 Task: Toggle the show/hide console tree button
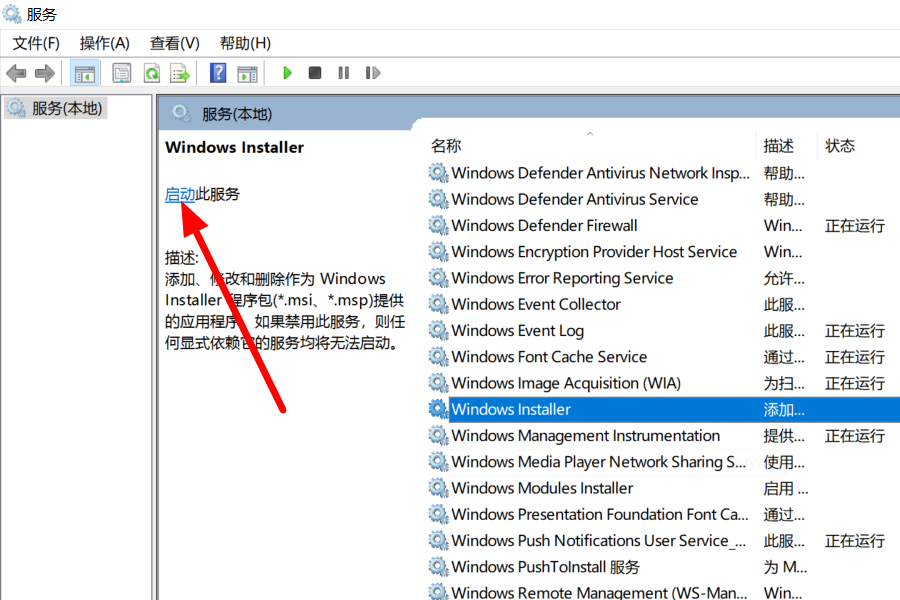85,73
